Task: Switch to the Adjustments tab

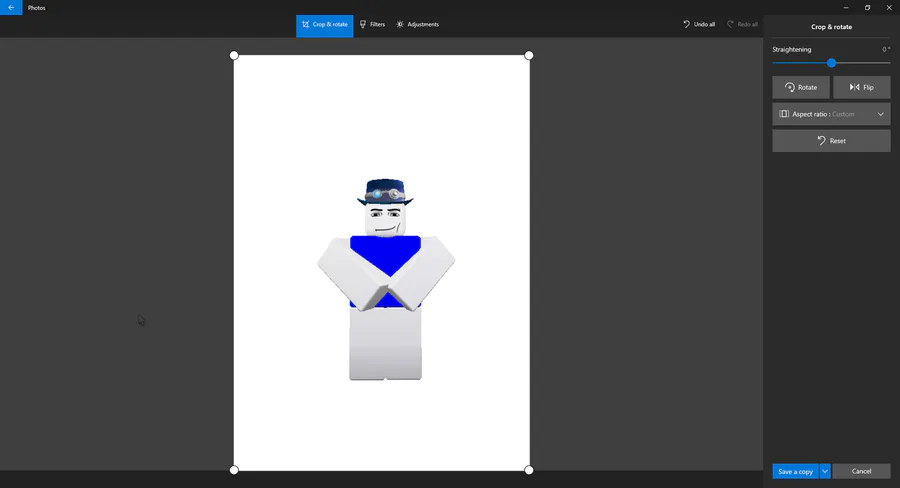Action: coord(417,25)
